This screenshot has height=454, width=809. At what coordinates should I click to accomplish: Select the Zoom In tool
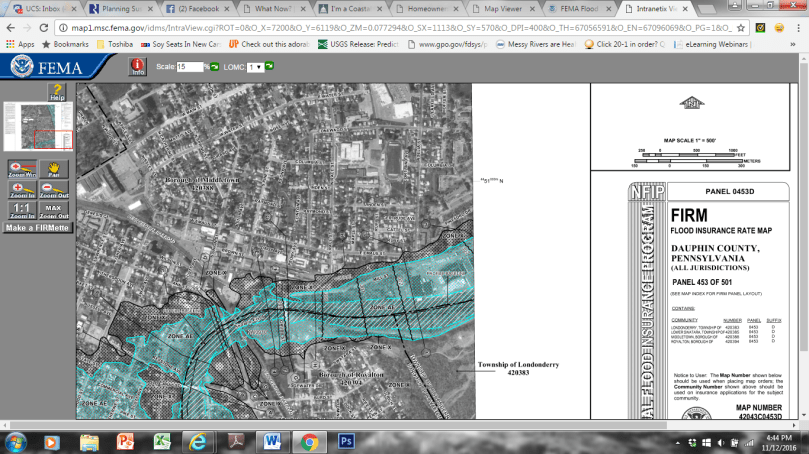point(22,190)
